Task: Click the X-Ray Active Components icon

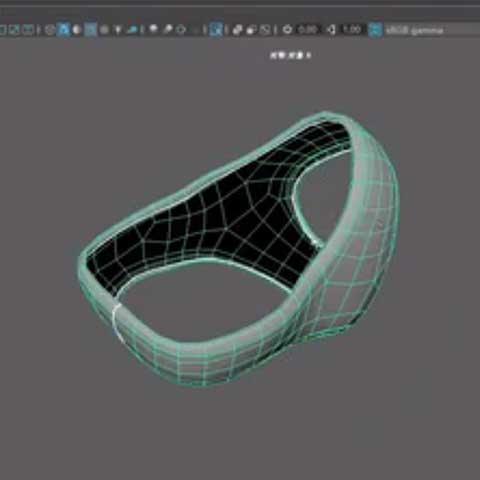Action: pos(251,30)
